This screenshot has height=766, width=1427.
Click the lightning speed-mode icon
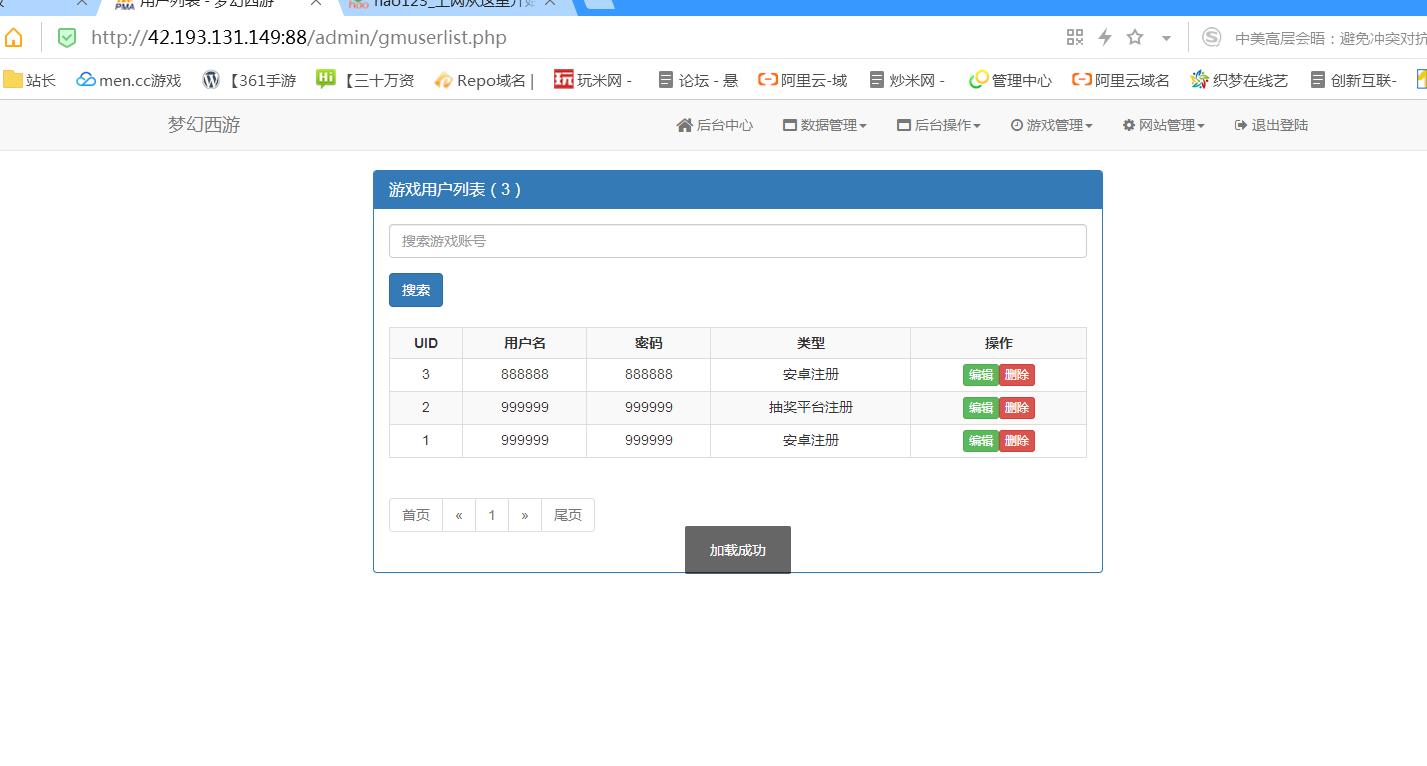coord(1105,37)
